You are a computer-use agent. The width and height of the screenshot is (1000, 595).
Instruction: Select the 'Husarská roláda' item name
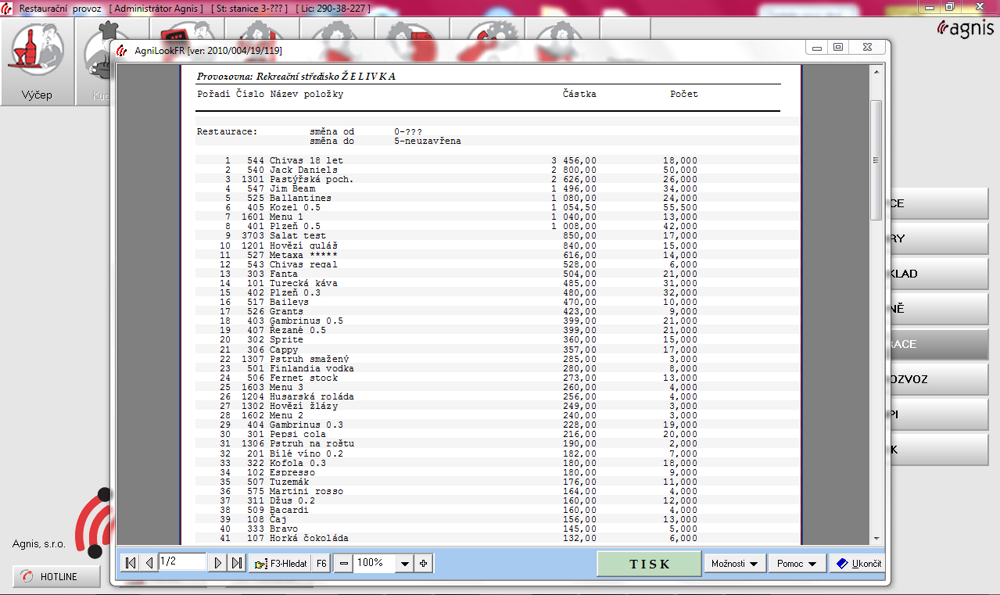pos(311,397)
